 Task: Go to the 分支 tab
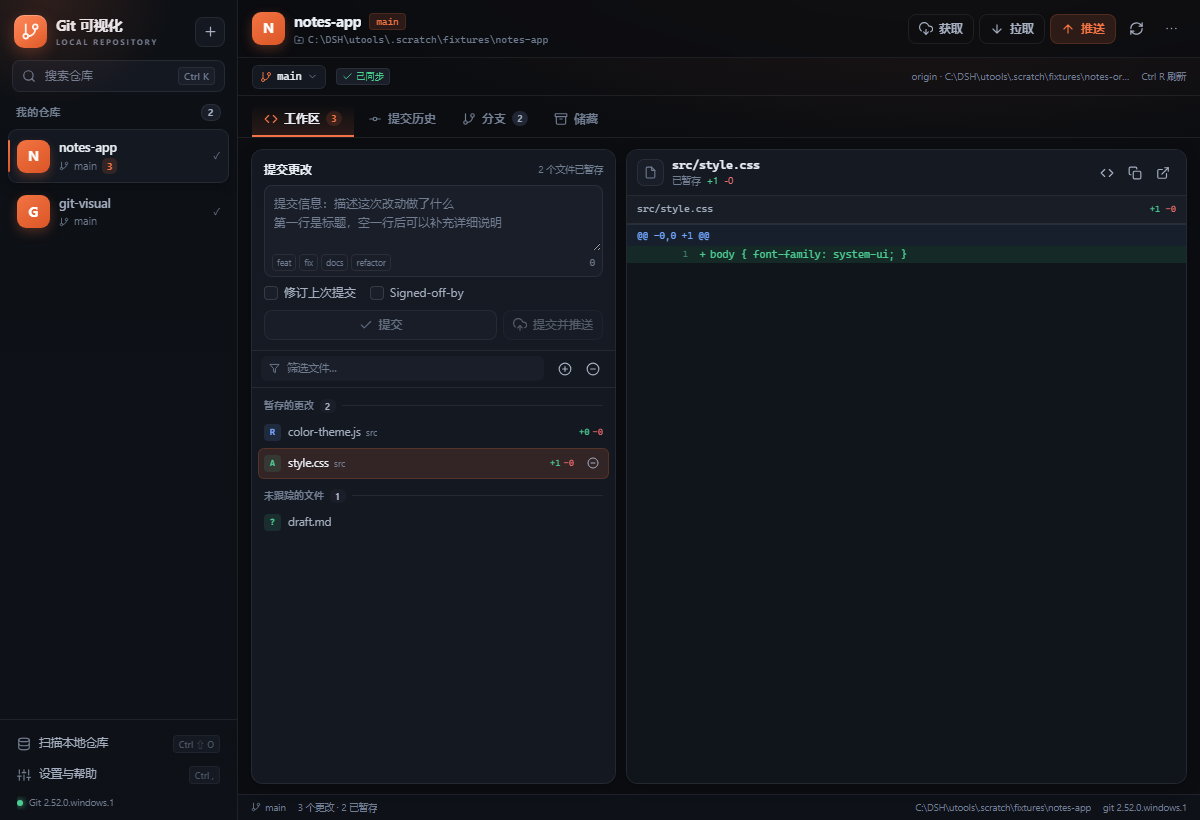tap(495, 119)
